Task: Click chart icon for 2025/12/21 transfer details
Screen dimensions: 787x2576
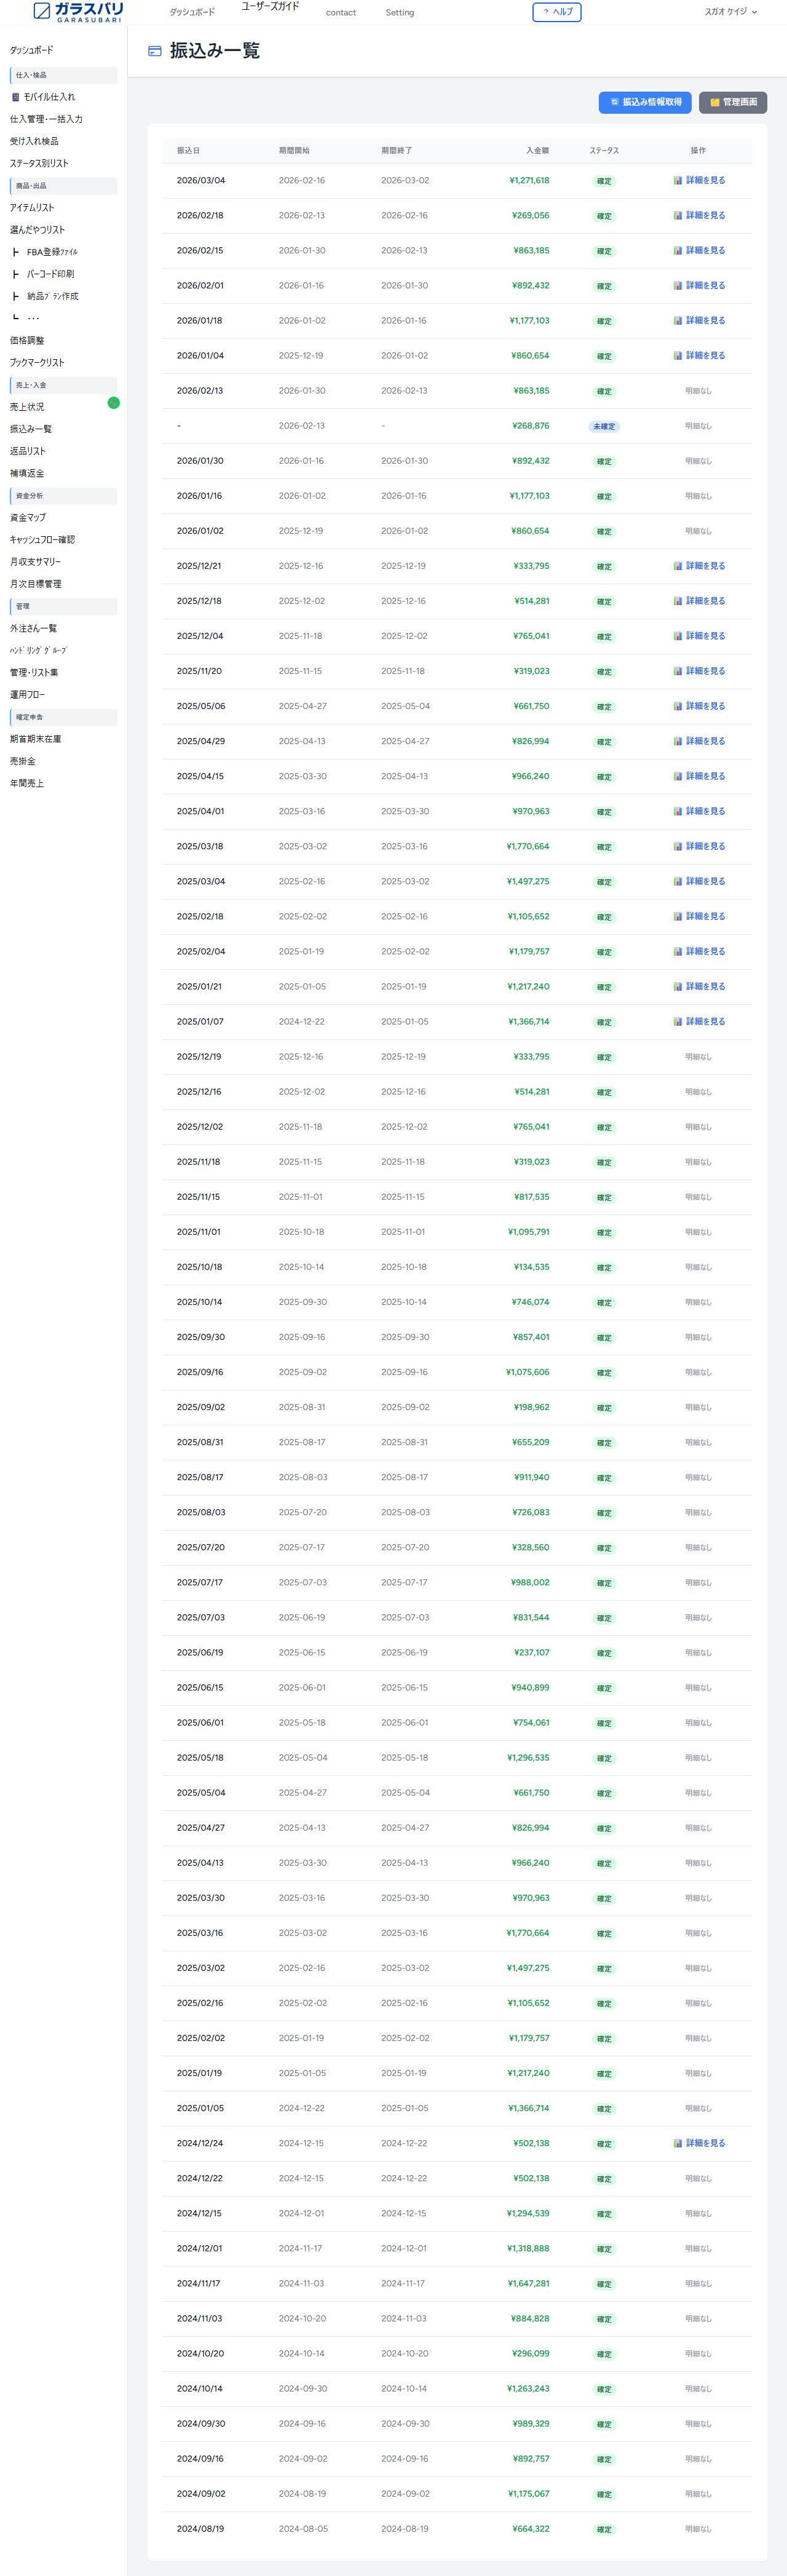Action: (677, 566)
